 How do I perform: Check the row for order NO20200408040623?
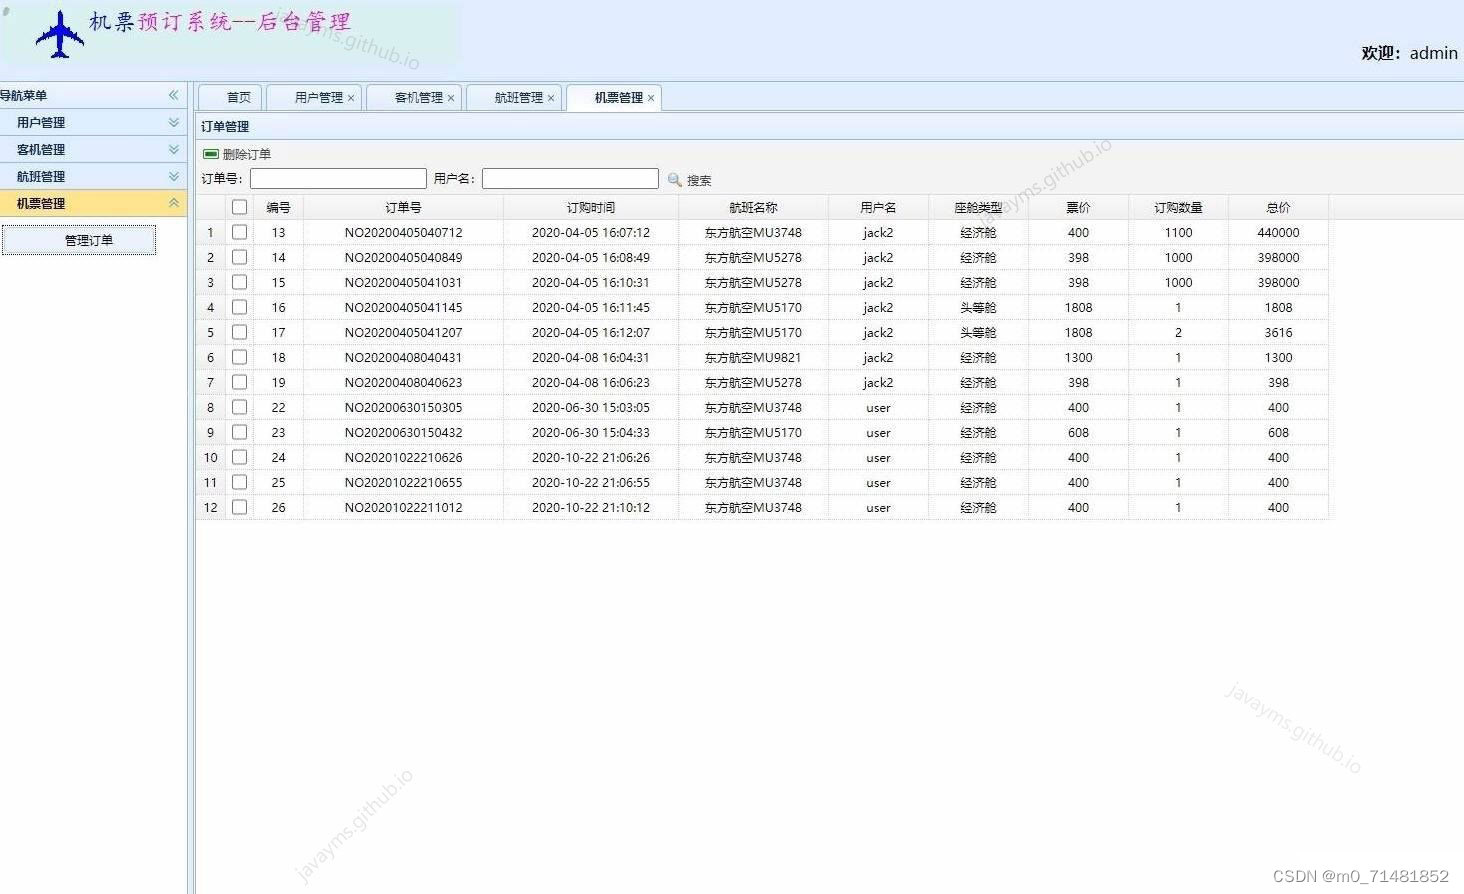coord(239,382)
